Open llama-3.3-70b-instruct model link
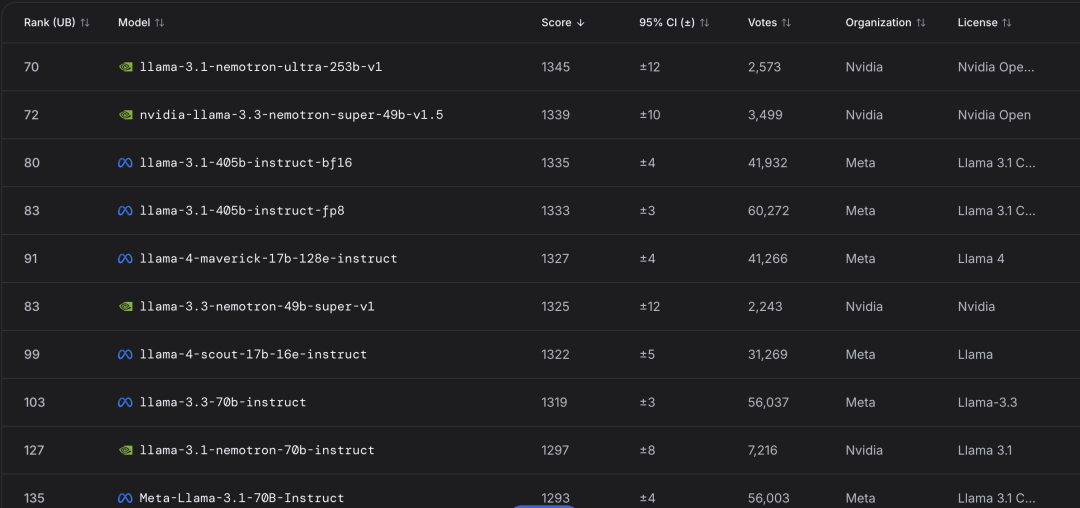The height and width of the screenshot is (508, 1080). tap(223, 403)
